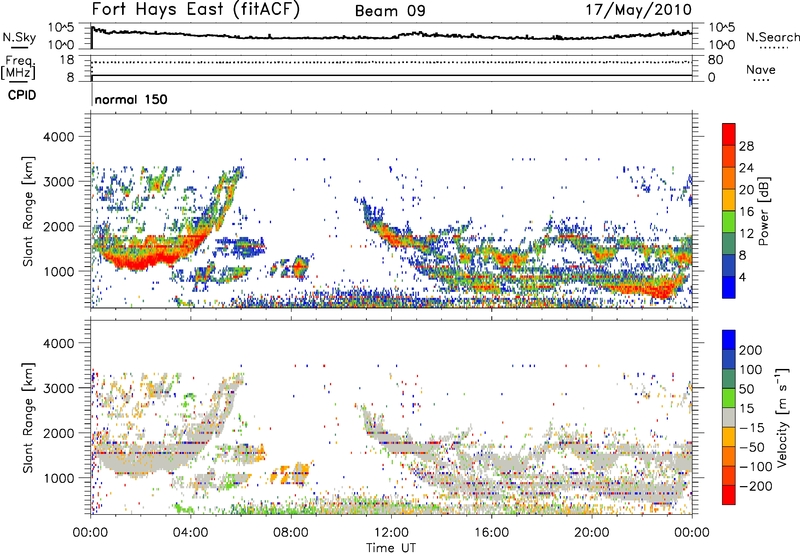Viewport: 800px width, 554px height.
Task: Click the 'CPID' label
Action: tap(22, 95)
